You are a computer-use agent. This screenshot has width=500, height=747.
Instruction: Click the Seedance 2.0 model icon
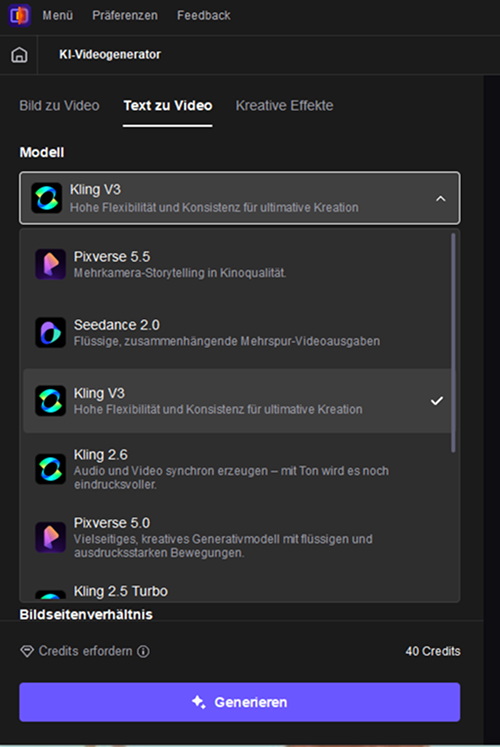pos(50,332)
